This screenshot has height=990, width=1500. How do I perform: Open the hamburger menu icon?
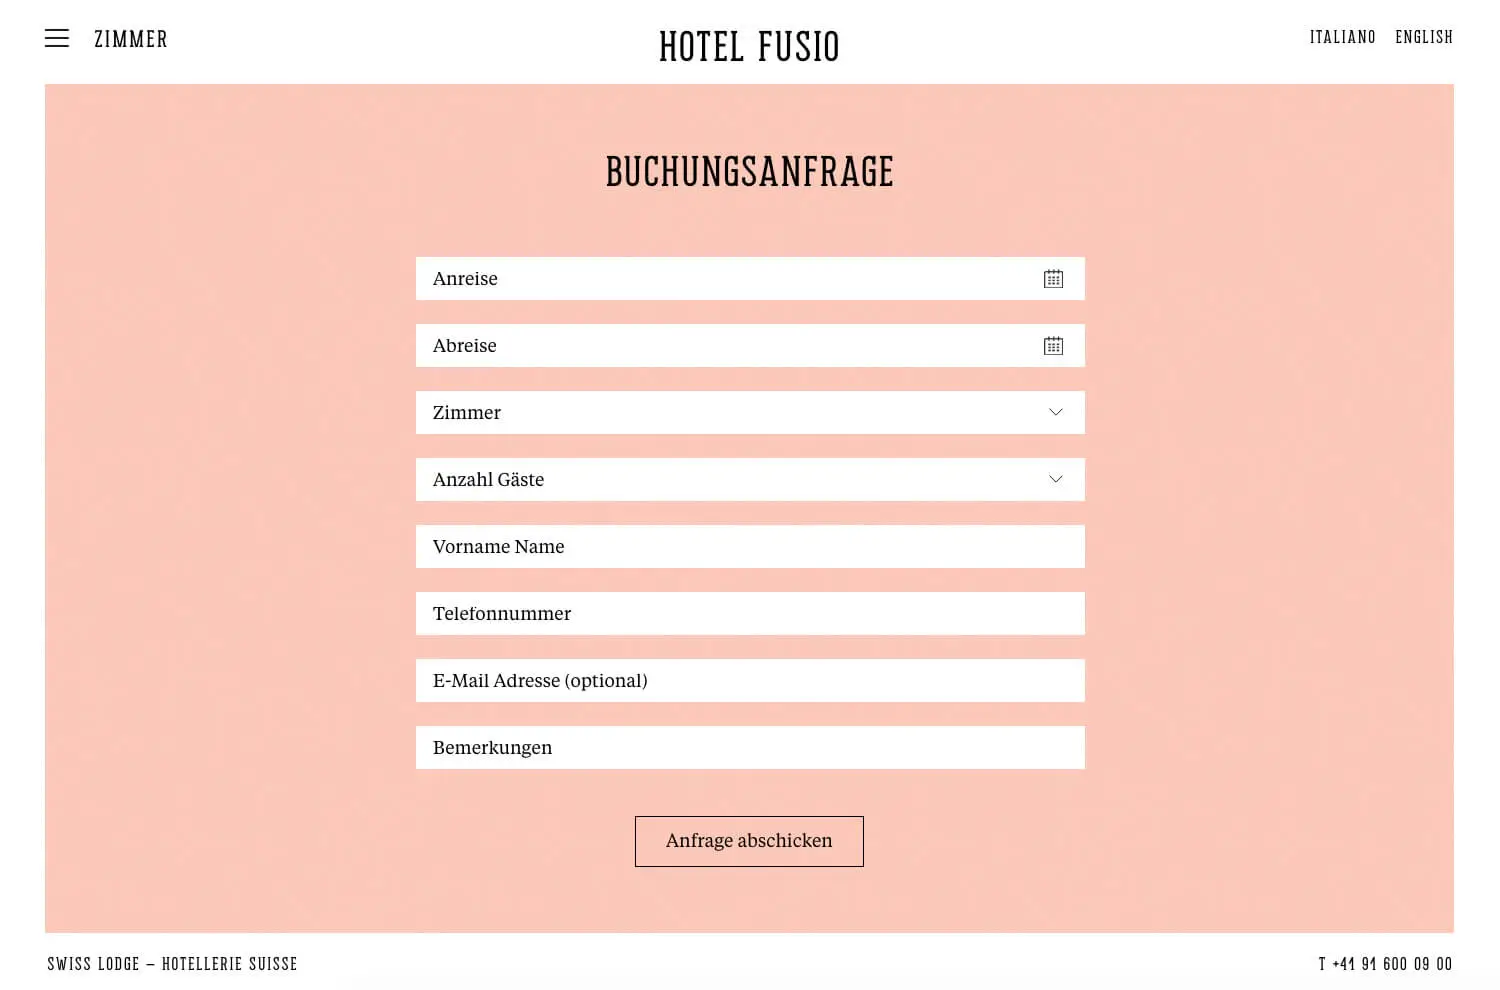point(57,39)
